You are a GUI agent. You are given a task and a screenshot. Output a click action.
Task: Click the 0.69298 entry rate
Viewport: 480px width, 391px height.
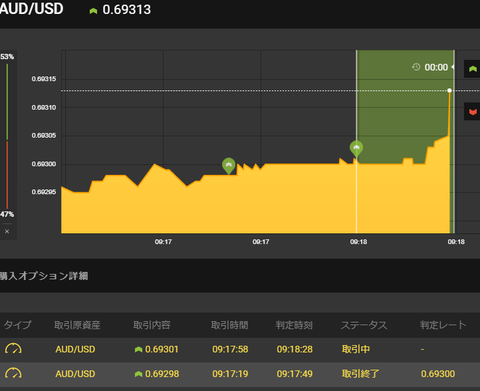tap(162, 374)
